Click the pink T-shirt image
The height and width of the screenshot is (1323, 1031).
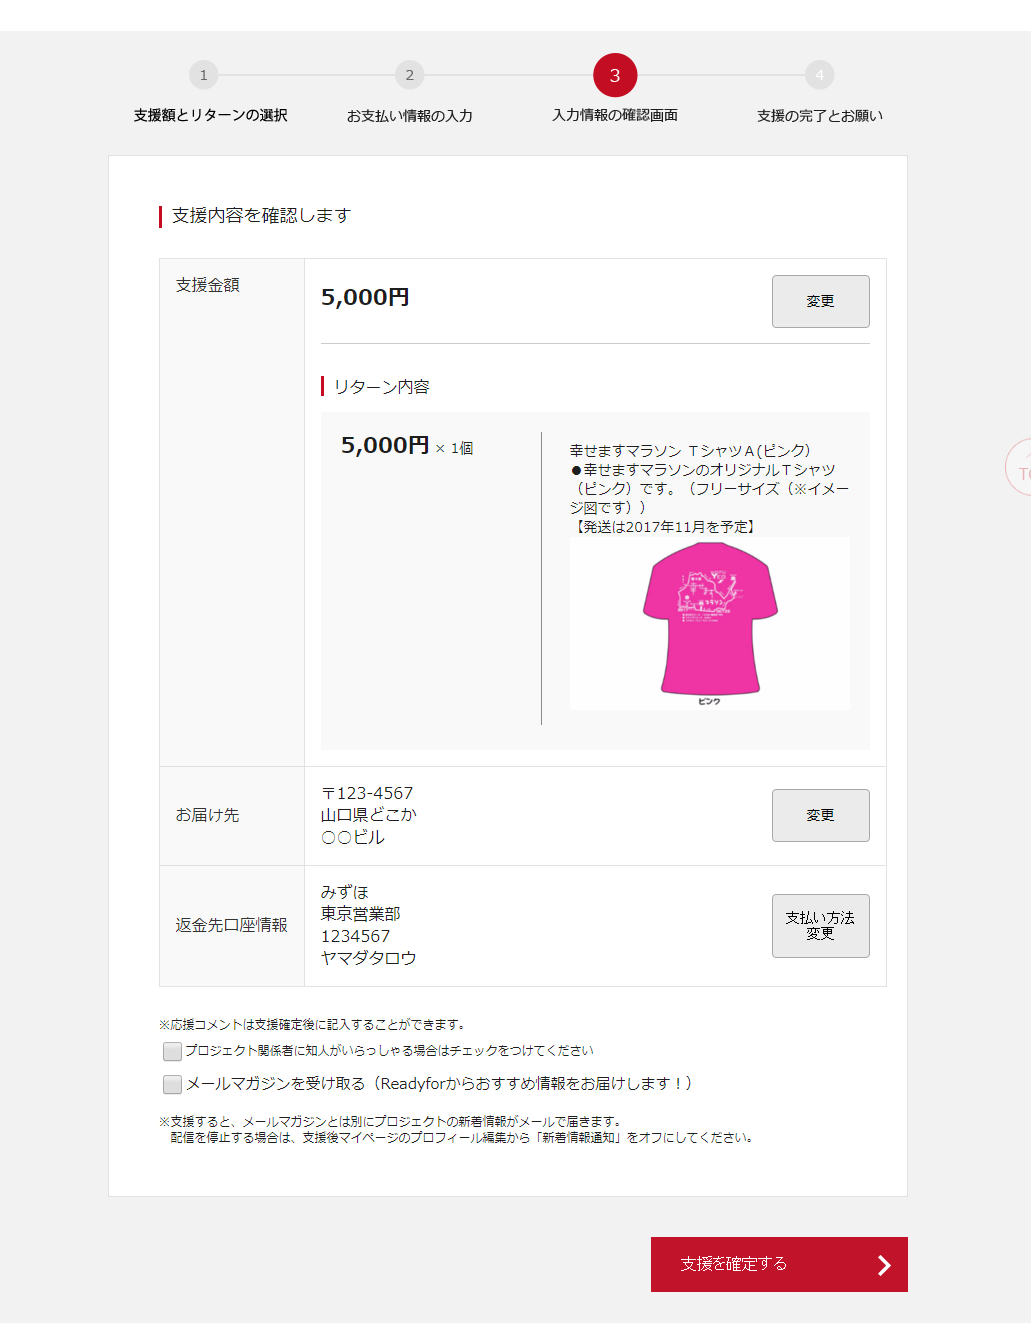click(709, 623)
